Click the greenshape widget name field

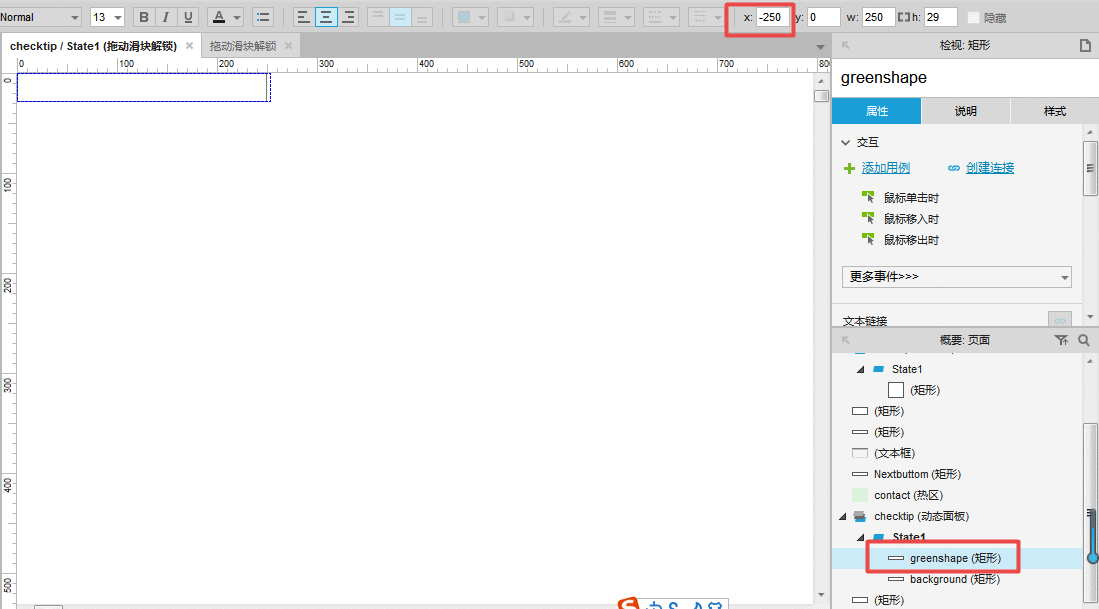pyautogui.click(x=965, y=78)
